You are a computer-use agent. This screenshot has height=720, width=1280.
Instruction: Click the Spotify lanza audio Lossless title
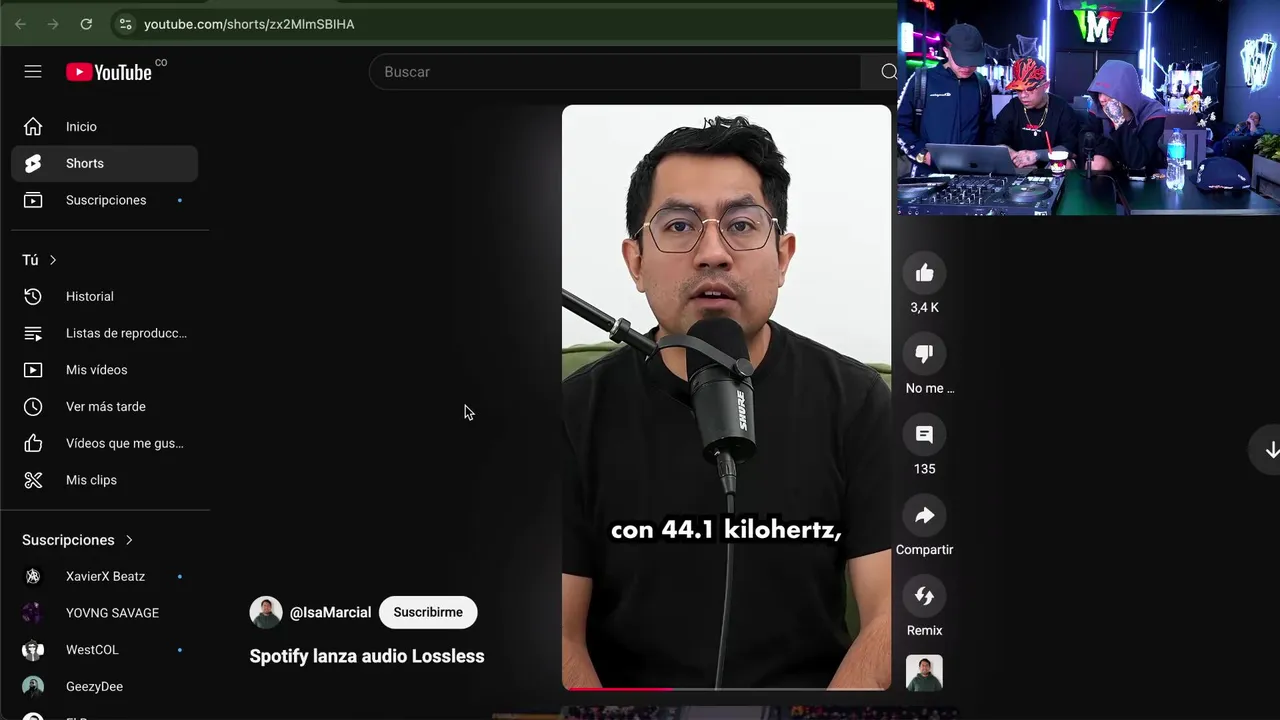click(x=367, y=656)
